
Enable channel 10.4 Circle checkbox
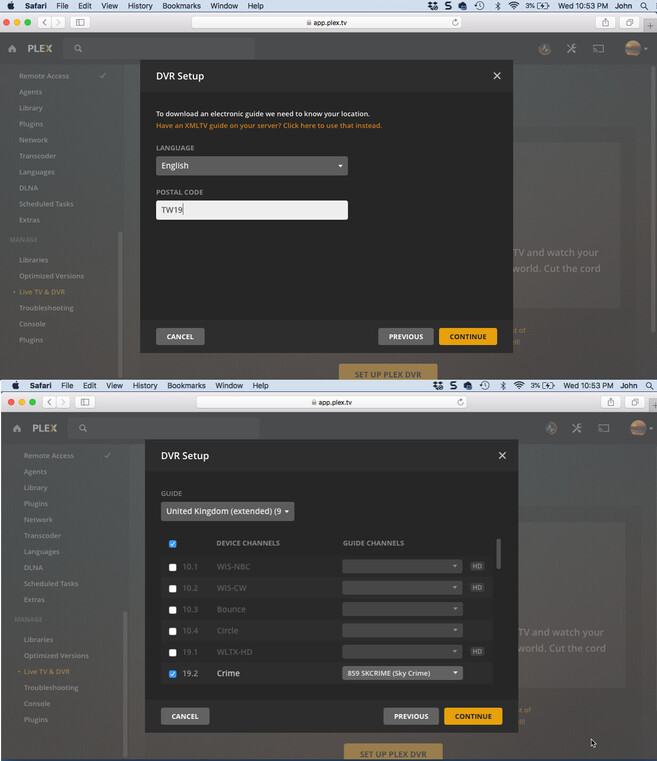point(172,631)
